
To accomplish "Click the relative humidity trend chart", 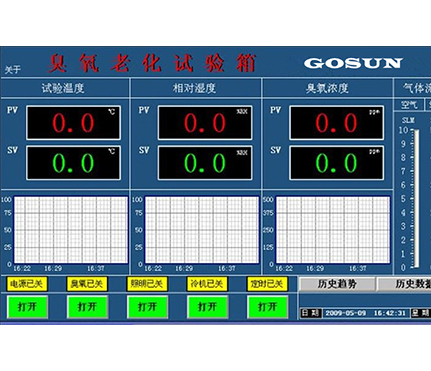I will pos(202,230).
